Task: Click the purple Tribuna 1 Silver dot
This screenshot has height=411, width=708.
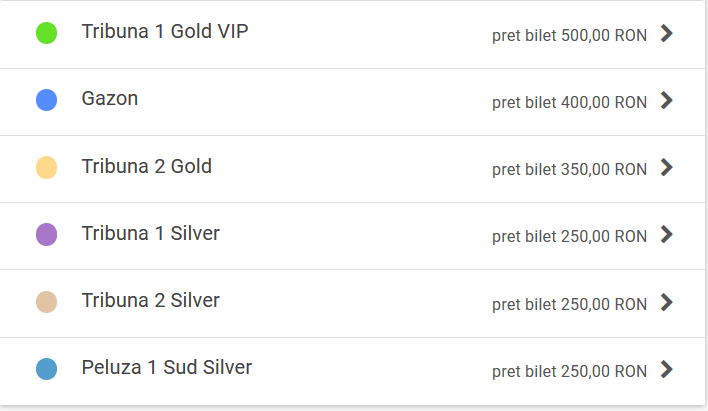Action: [x=46, y=235]
